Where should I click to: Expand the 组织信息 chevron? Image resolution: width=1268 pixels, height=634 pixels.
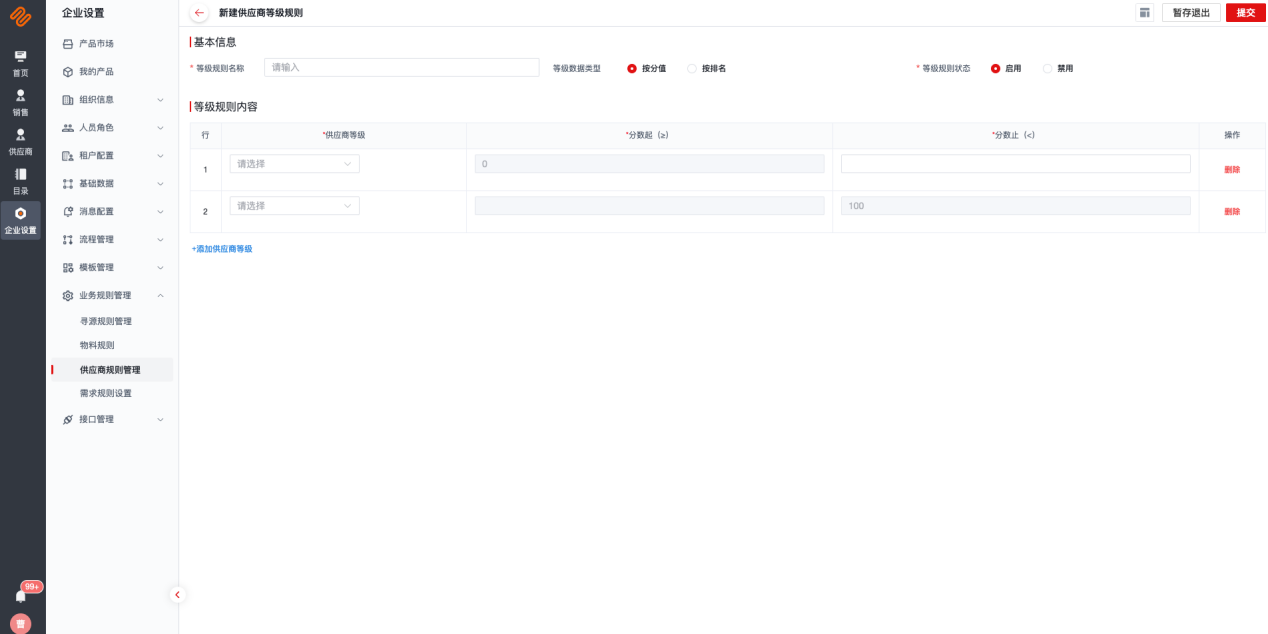coord(160,100)
